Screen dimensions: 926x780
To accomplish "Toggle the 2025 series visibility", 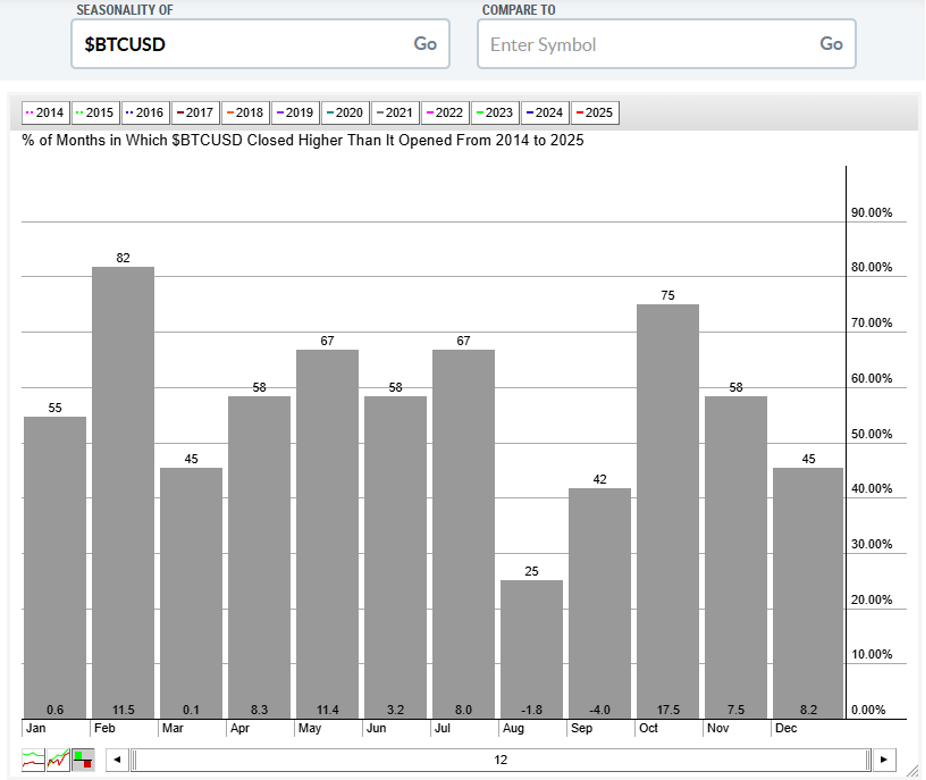I will coord(595,113).
